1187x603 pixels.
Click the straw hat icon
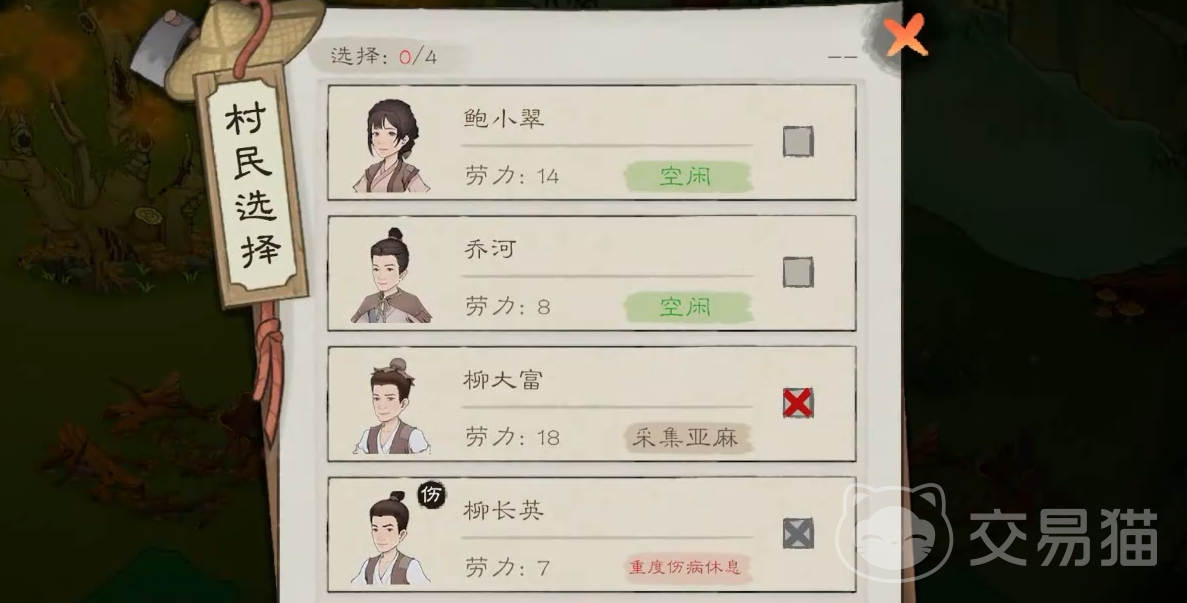[x=246, y=42]
